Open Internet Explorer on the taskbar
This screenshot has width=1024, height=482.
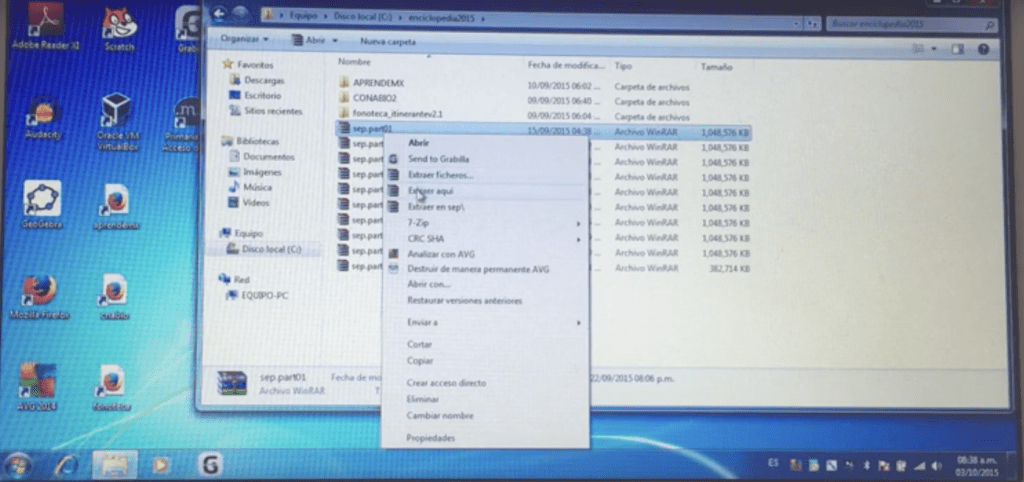coord(67,466)
